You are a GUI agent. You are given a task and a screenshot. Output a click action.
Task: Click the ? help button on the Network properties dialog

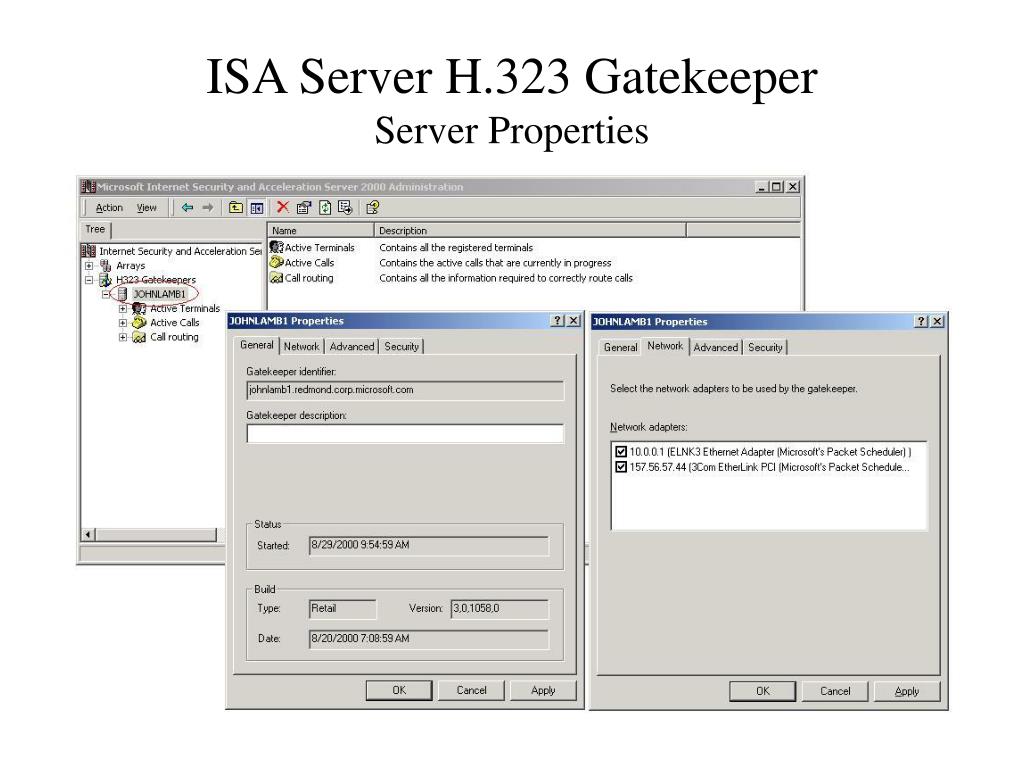(x=921, y=321)
